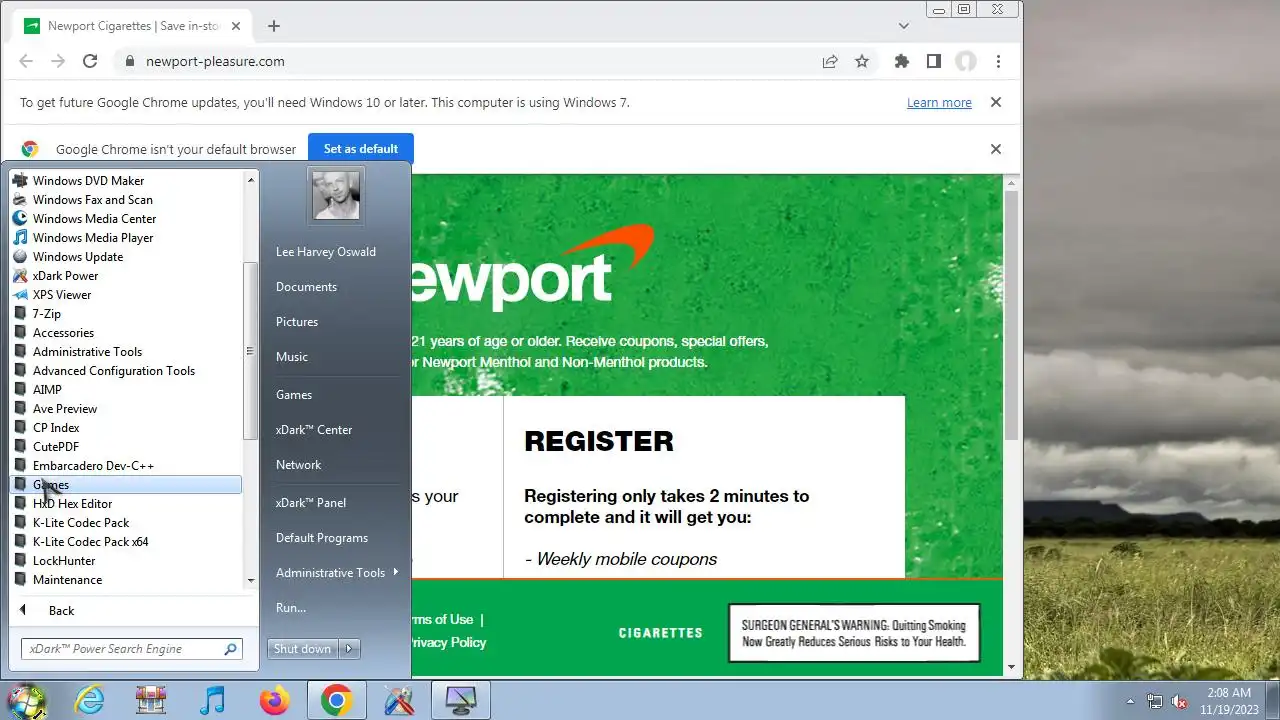1280x720 pixels.
Task: Click the Shut down button
Action: point(303,649)
